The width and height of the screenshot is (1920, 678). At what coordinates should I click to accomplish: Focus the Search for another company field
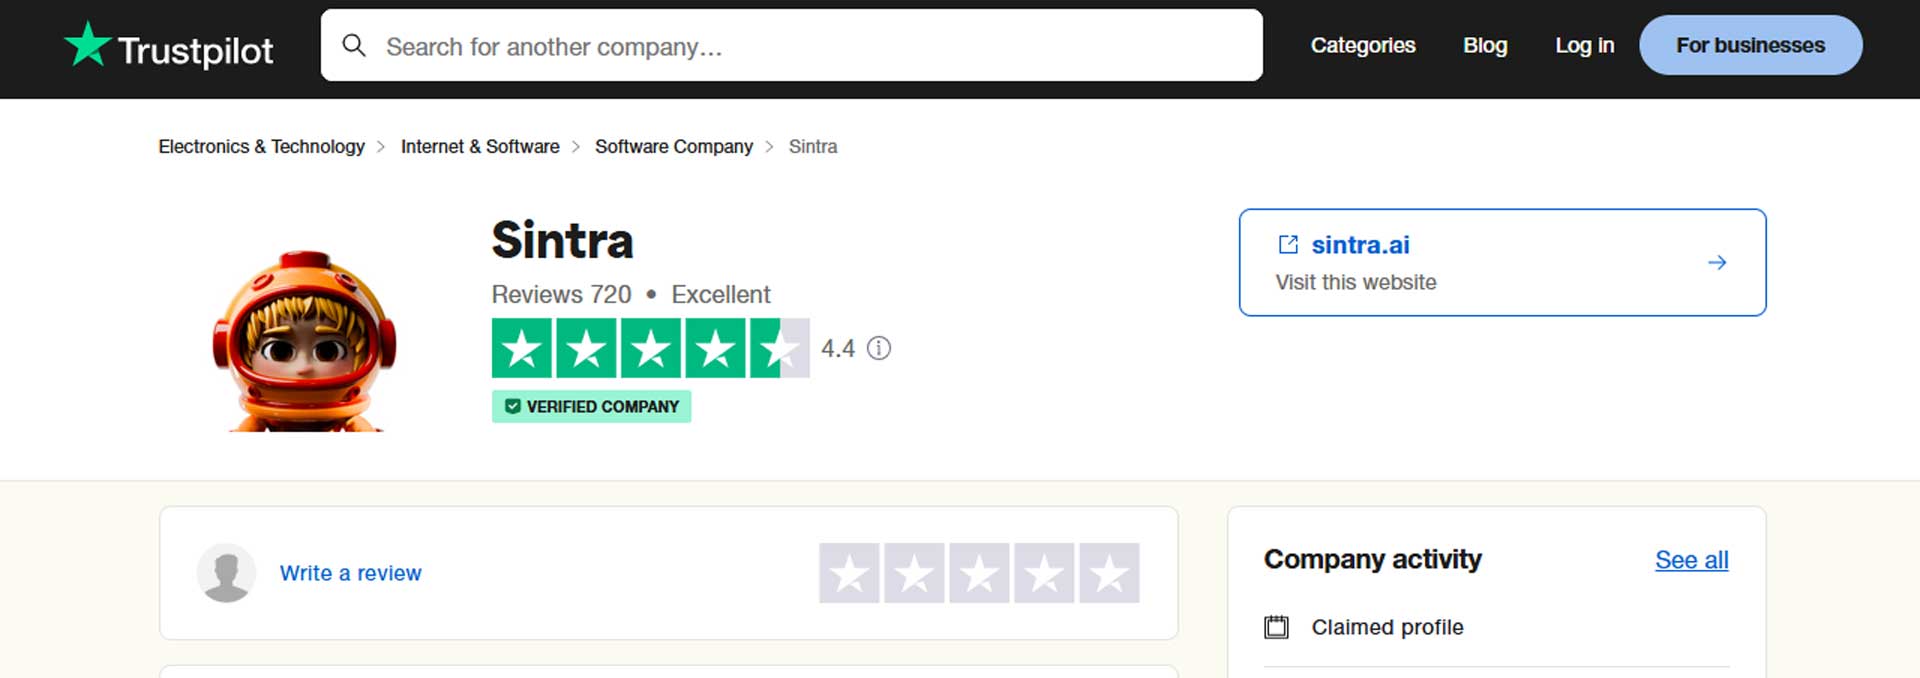tap(800, 47)
